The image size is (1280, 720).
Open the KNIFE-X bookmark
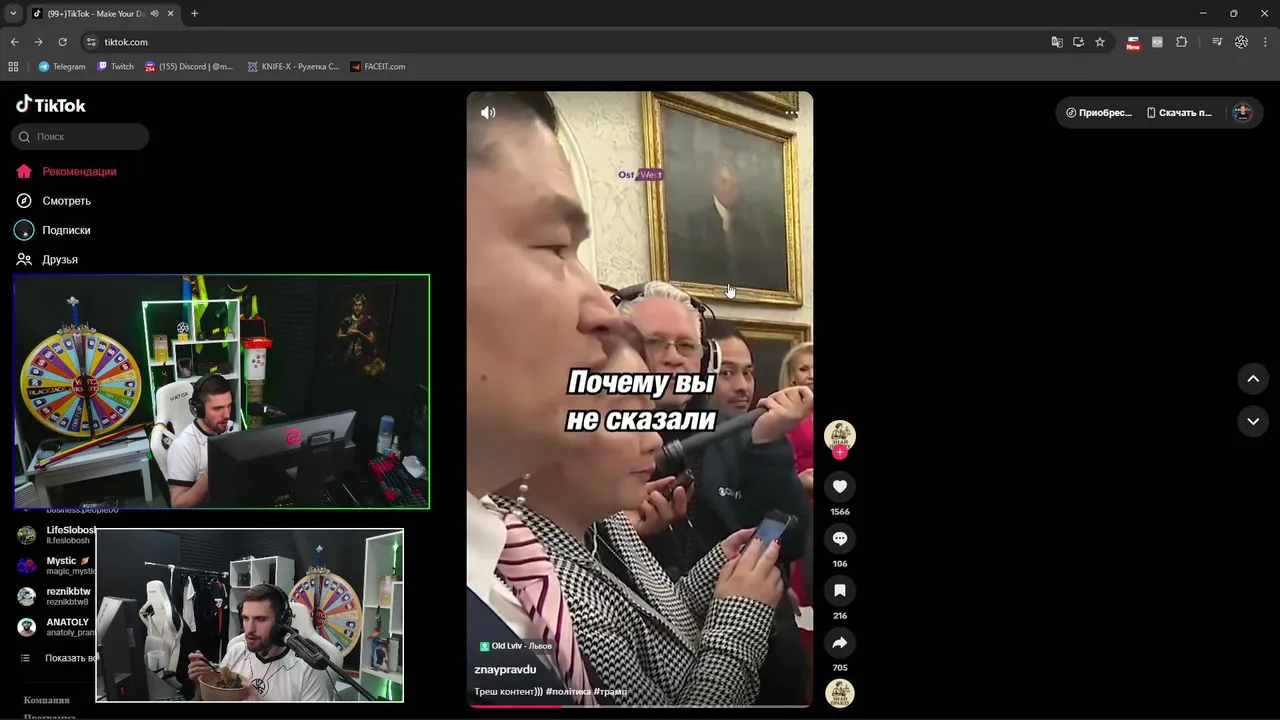[293, 67]
